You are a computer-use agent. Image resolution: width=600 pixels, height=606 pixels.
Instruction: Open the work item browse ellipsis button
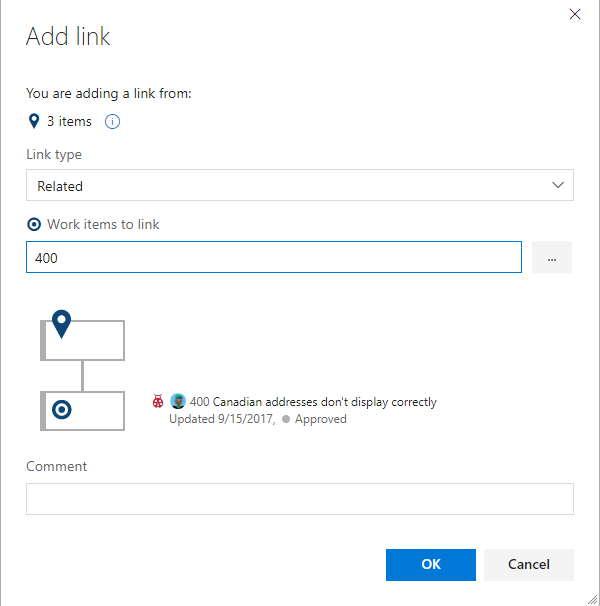click(552, 257)
